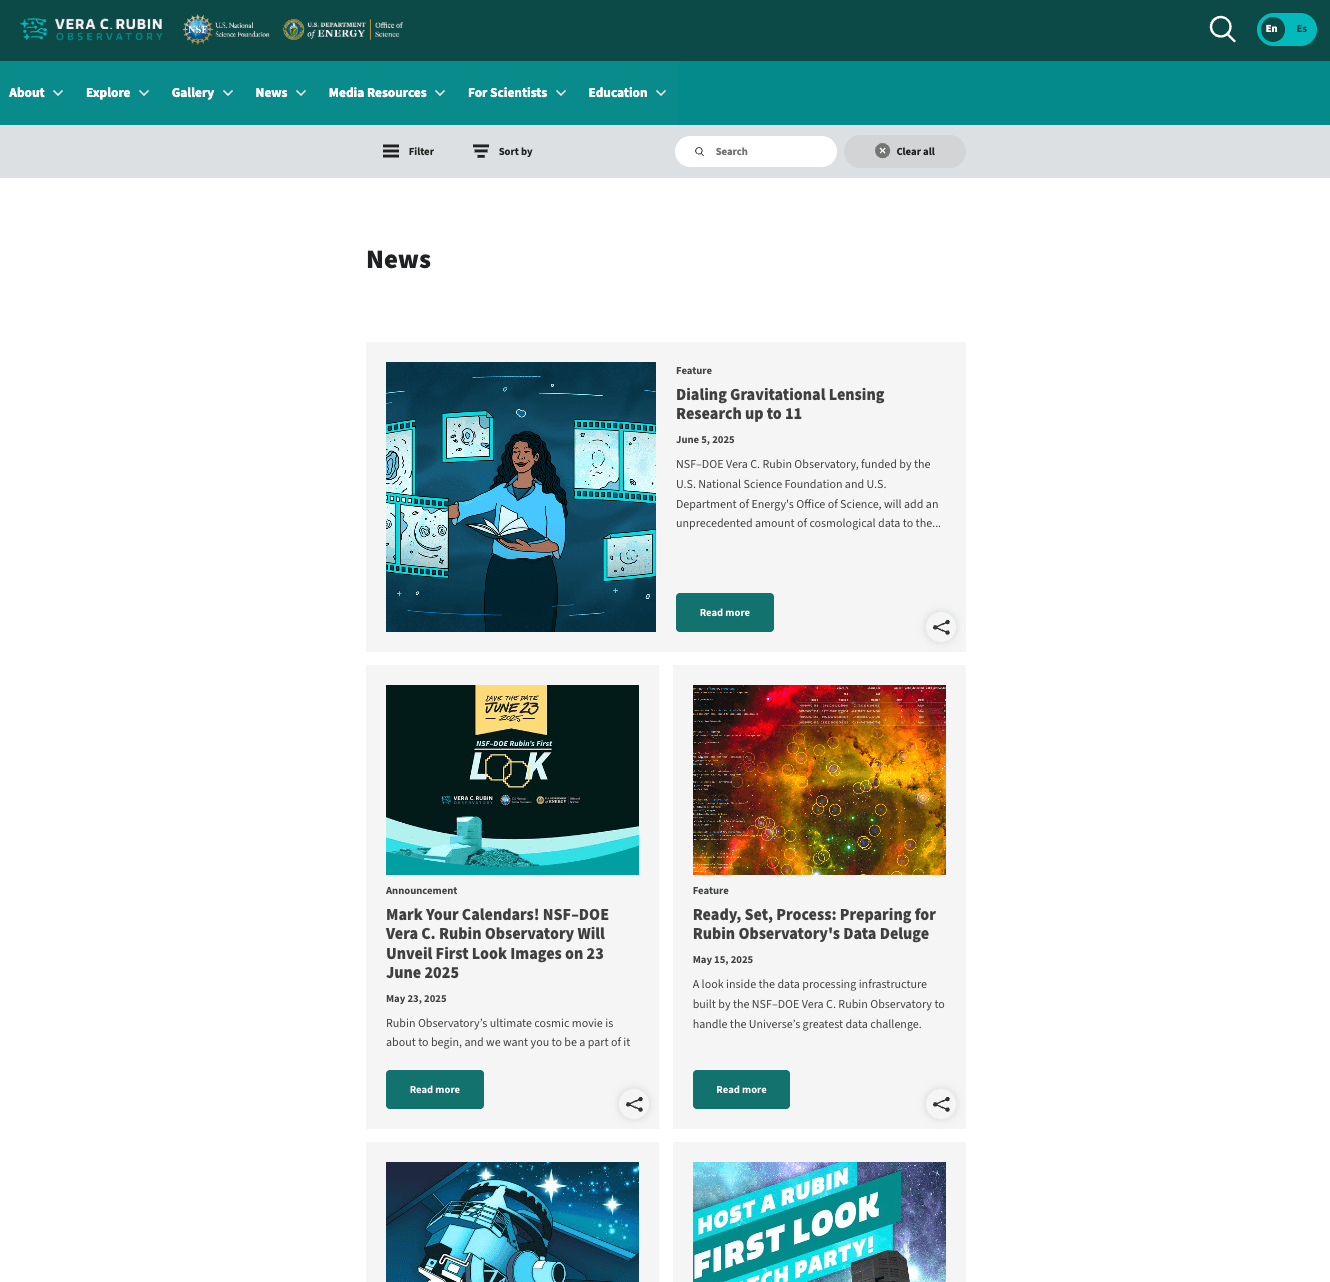This screenshot has width=1330, height=1282.
Task: Toggle English with the En button
Action: (x=1271, y=29)
